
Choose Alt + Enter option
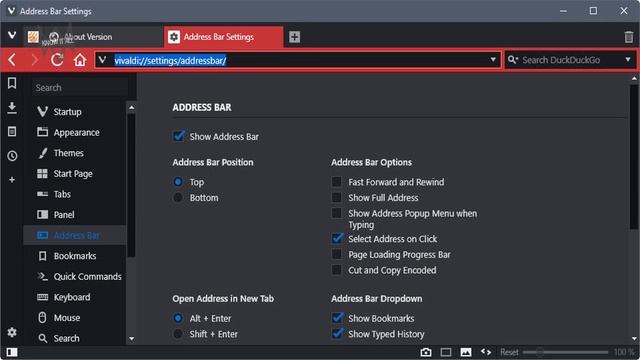(178, 318)
